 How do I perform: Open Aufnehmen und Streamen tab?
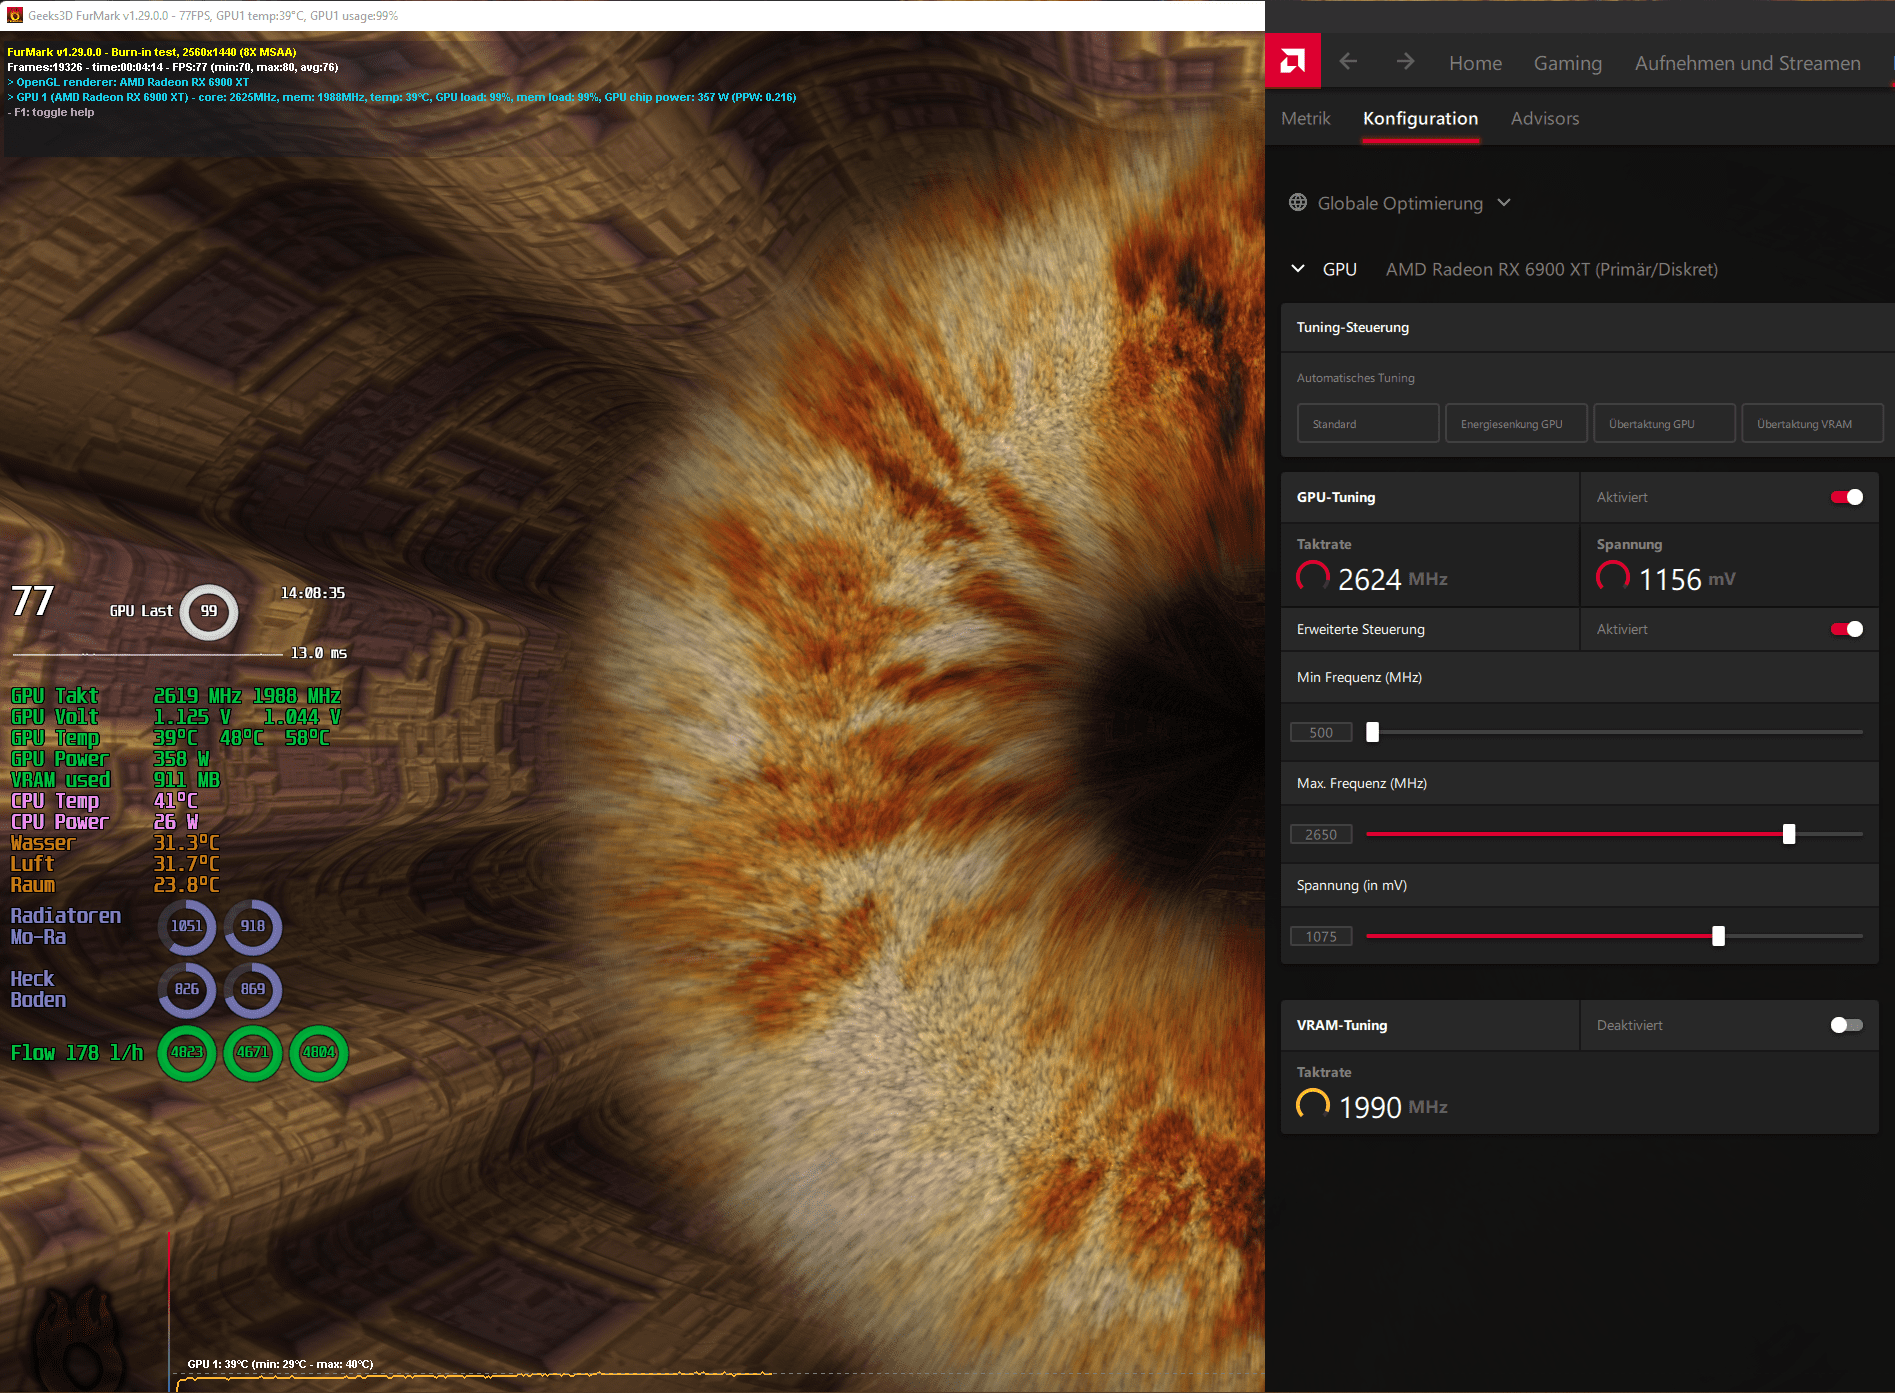[1747, 63]
